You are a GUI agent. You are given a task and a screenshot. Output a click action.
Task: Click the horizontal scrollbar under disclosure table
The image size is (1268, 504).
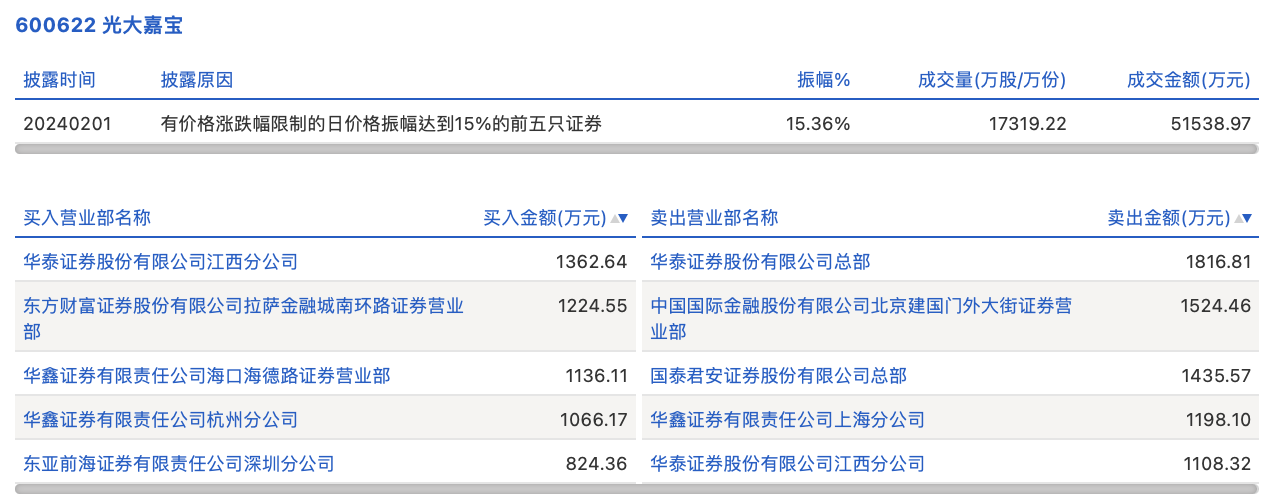(636, 149)
